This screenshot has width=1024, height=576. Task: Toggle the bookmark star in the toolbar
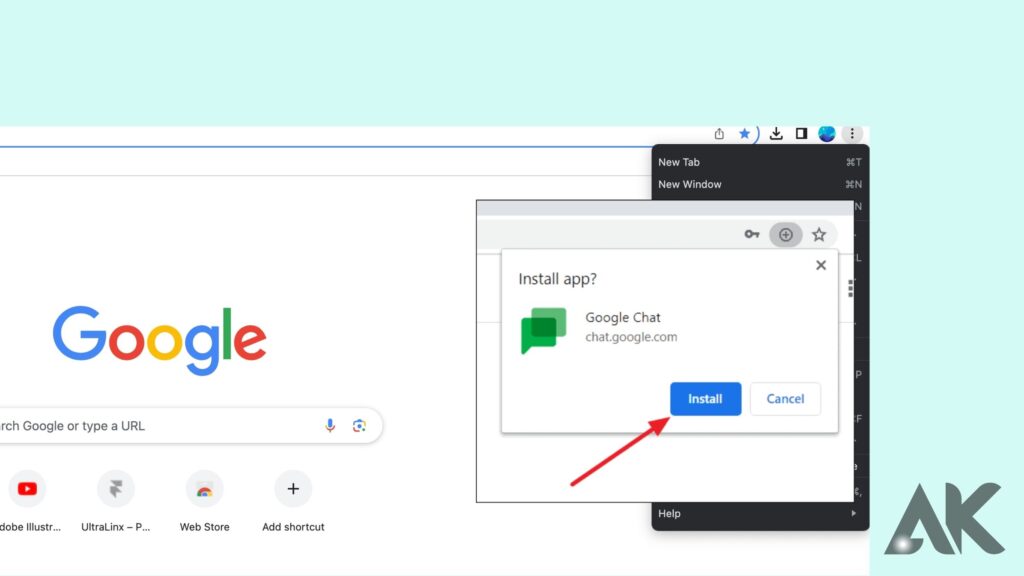point(745,132)
